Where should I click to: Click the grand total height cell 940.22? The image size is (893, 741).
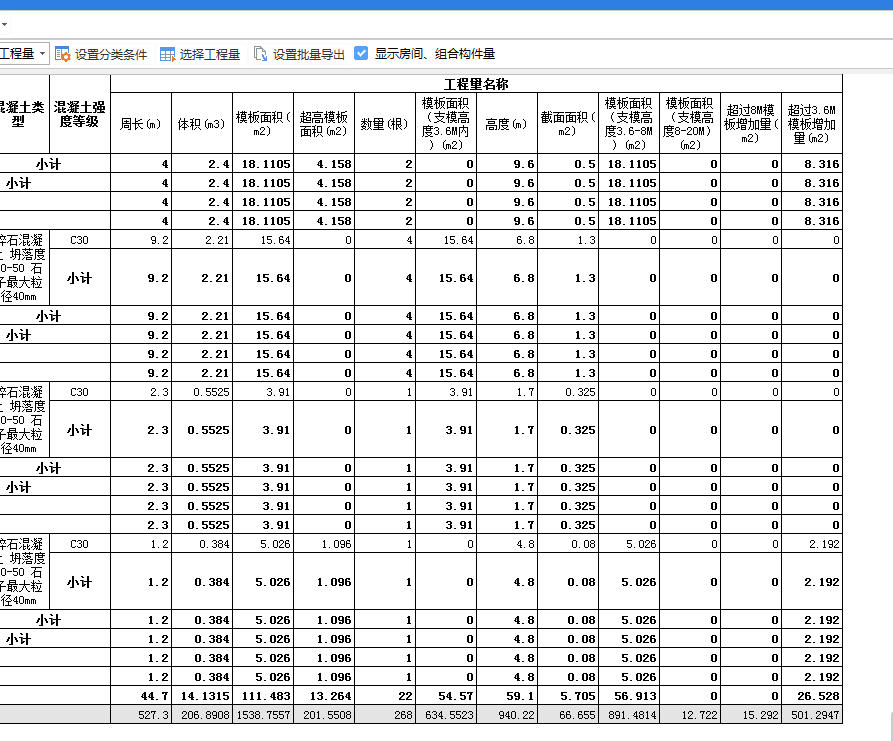coord(506,715)
